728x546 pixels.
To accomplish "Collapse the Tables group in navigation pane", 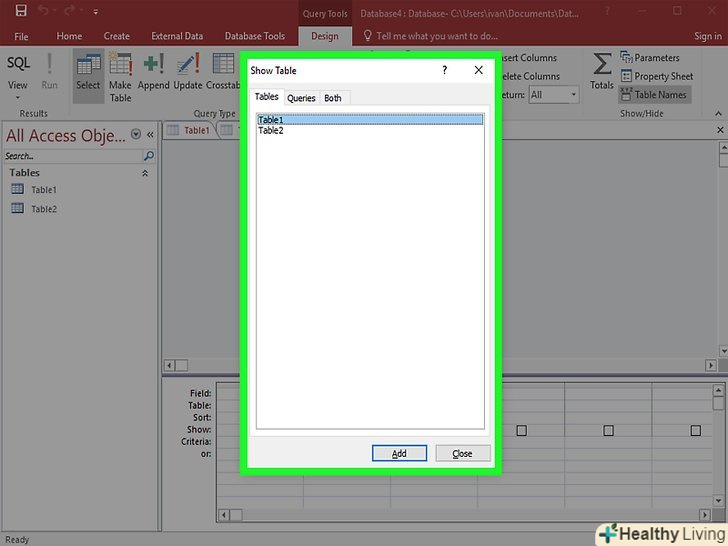I will (144, 173).
